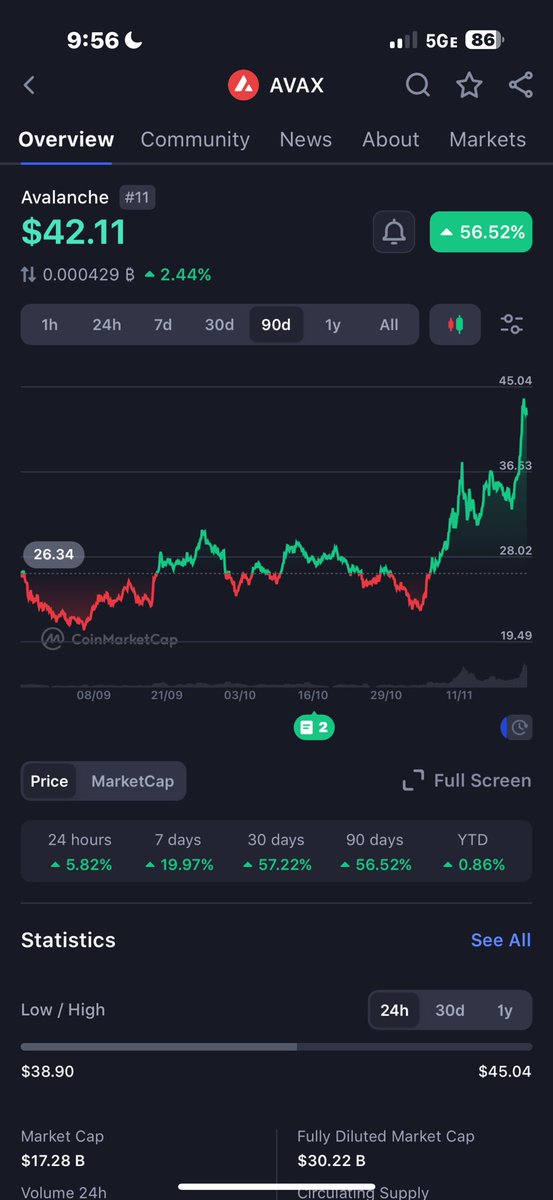Image resolution: width=553 pixels, height=1200 pixels.
Task: Tap the $45.04 high price
Action: (505, 1072)
